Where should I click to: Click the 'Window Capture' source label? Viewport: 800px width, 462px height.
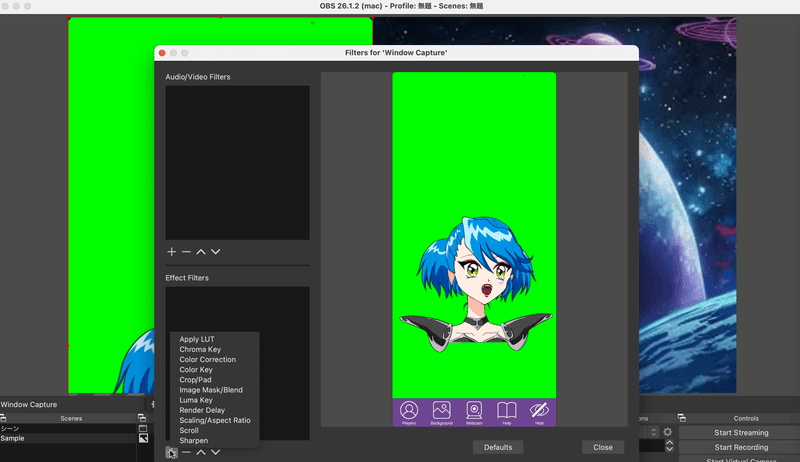pos(29,404)
